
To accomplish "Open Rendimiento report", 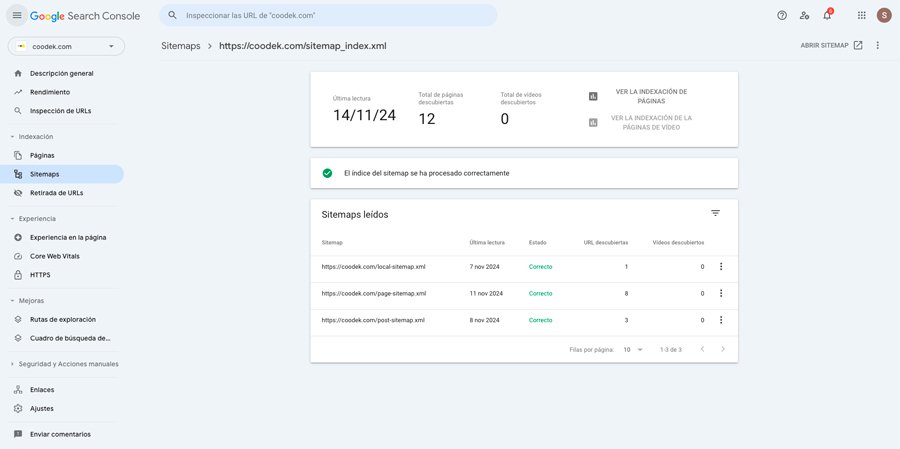I will coord(62,92).
